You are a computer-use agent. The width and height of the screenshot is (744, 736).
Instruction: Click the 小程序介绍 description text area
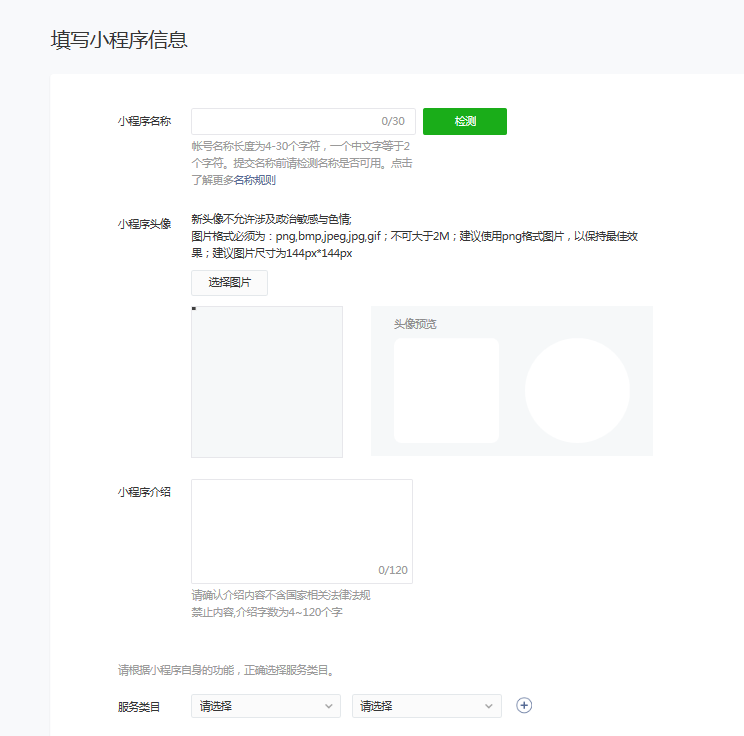pos(302,531)
